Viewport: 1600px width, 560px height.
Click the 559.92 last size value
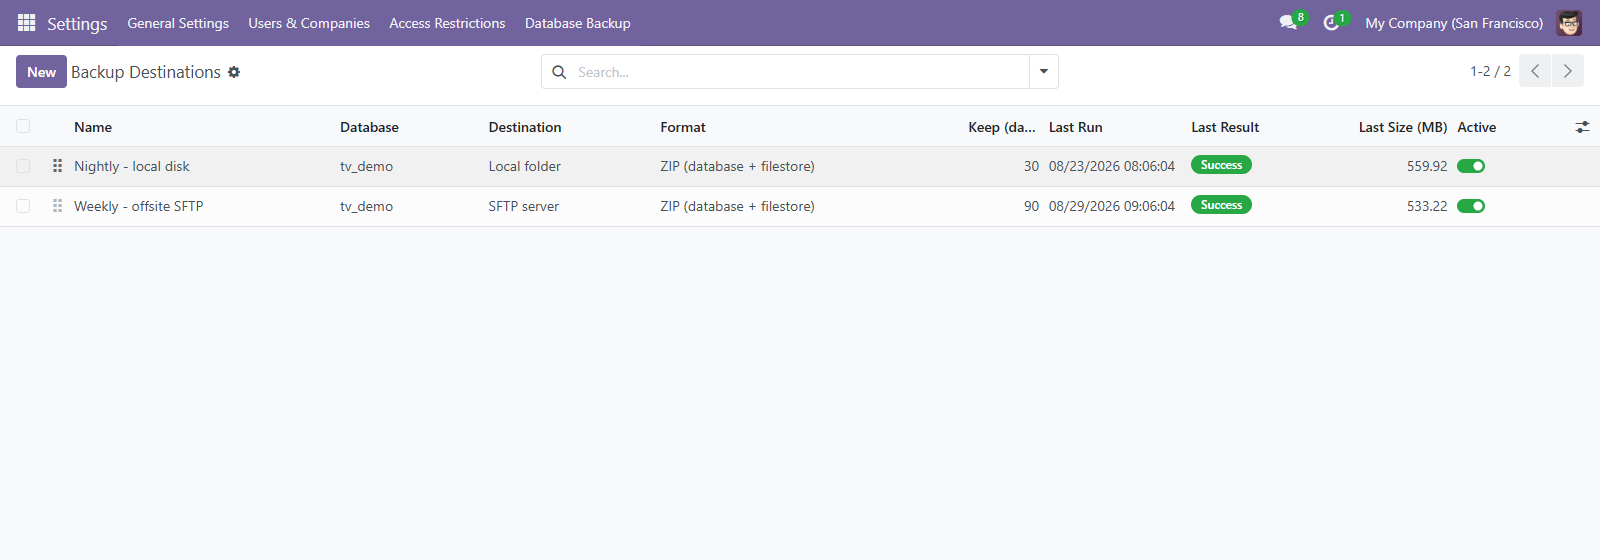coord(1427,166)
